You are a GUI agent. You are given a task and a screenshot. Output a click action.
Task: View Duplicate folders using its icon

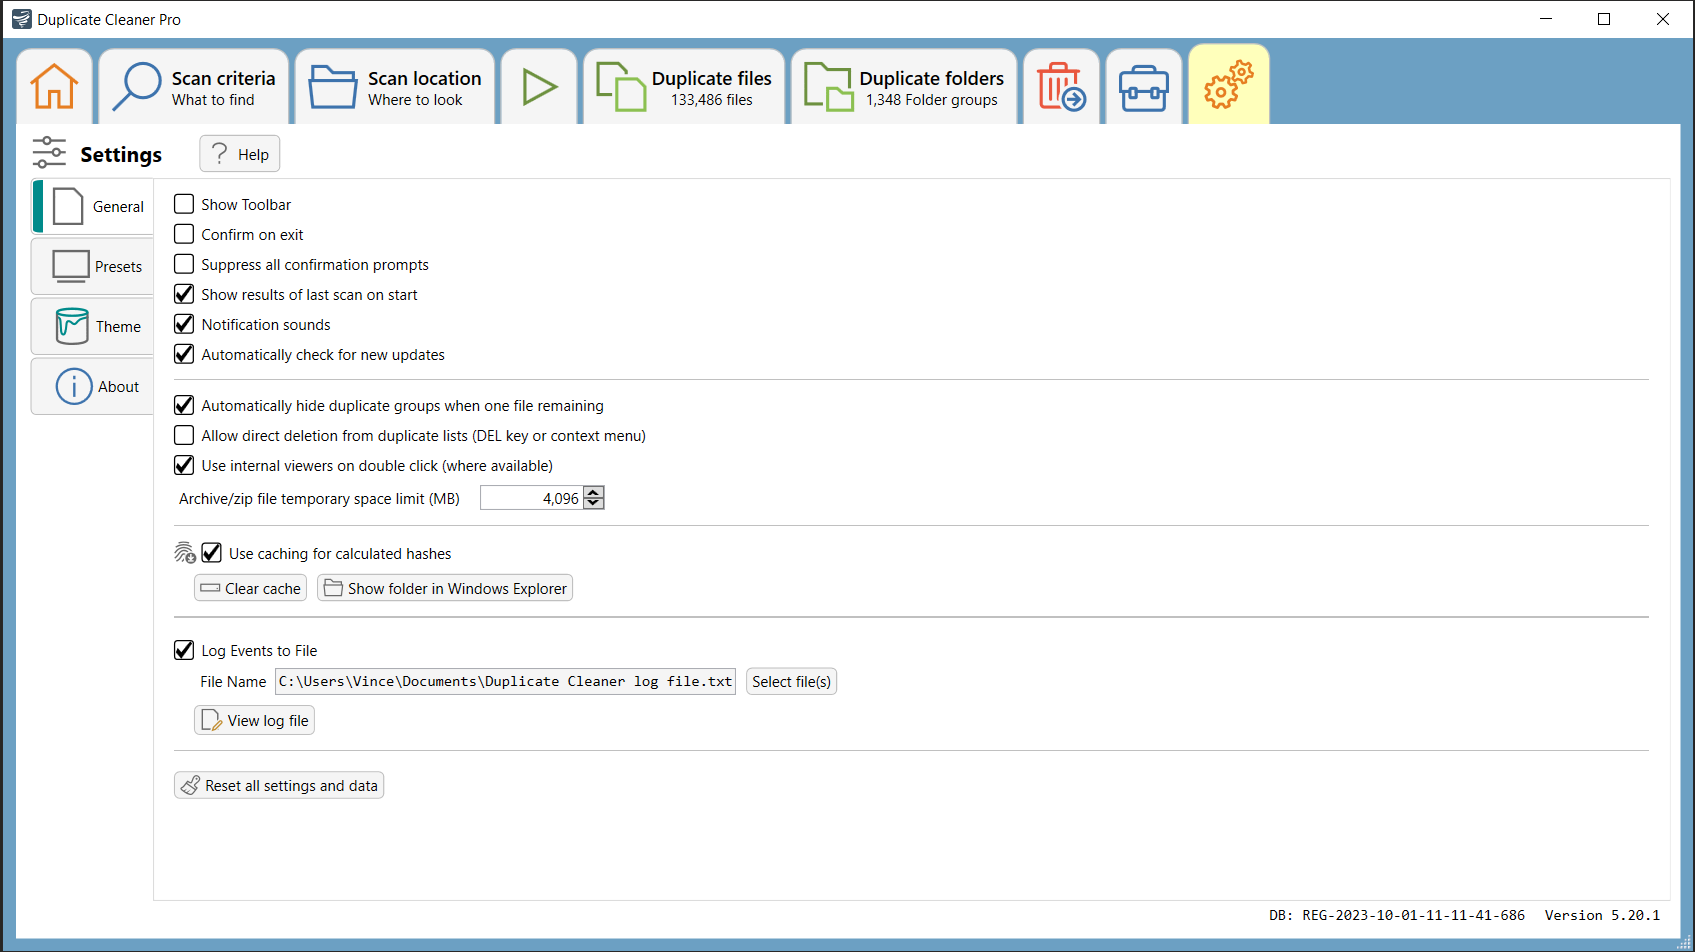tap(828, 87)
